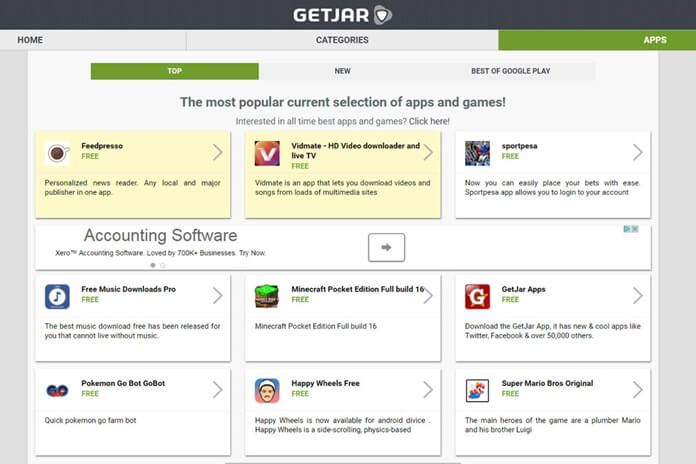Open the sportpesa app title link
696x464 pixels.
tap(519, 146)
